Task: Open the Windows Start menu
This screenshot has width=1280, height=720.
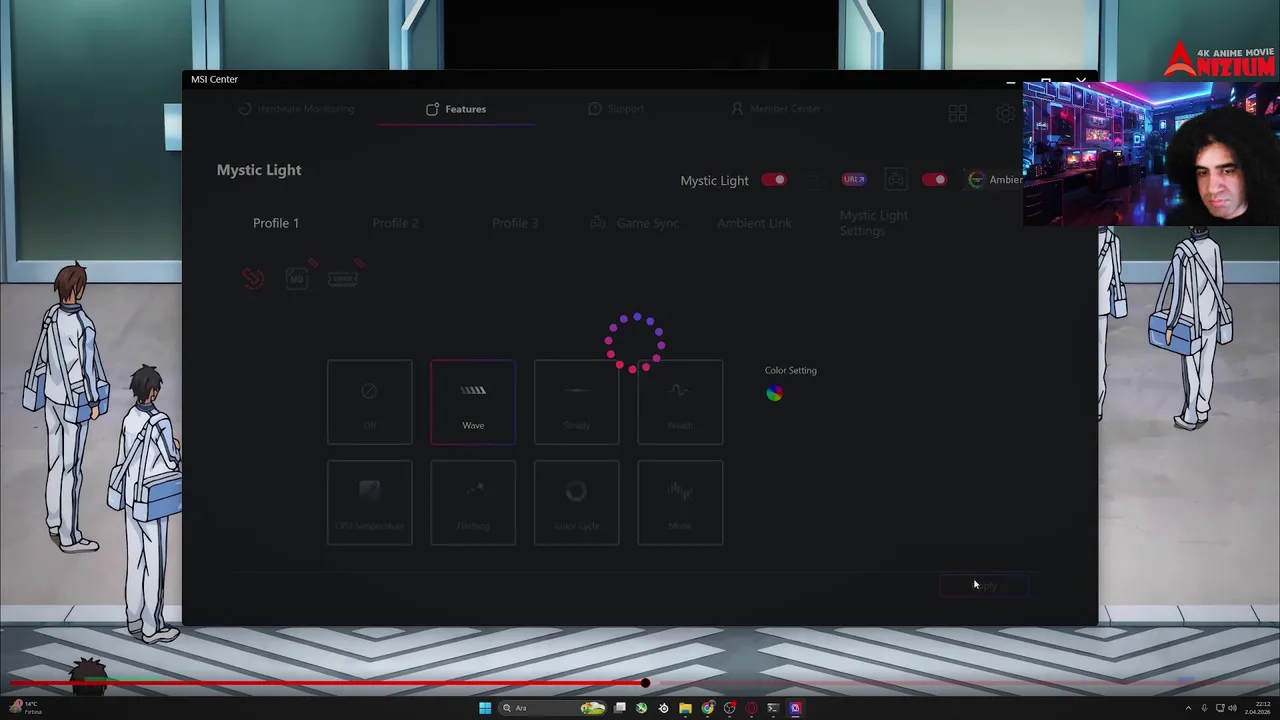Action: point(485,708)
